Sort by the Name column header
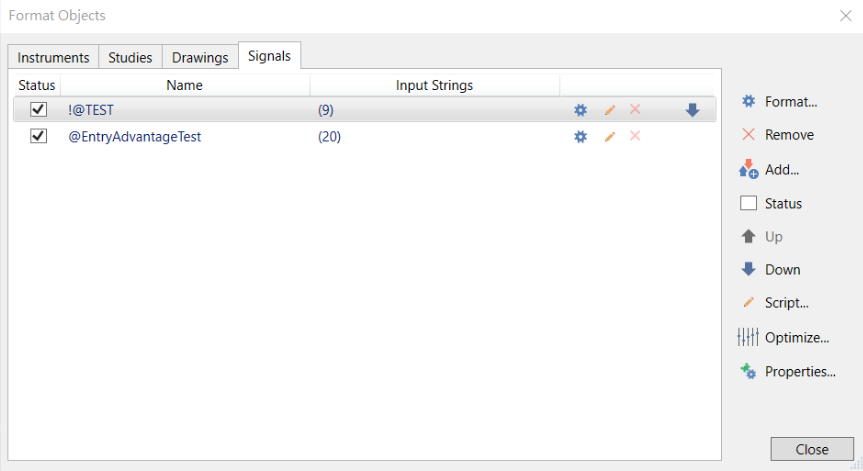 click(185, 85)
